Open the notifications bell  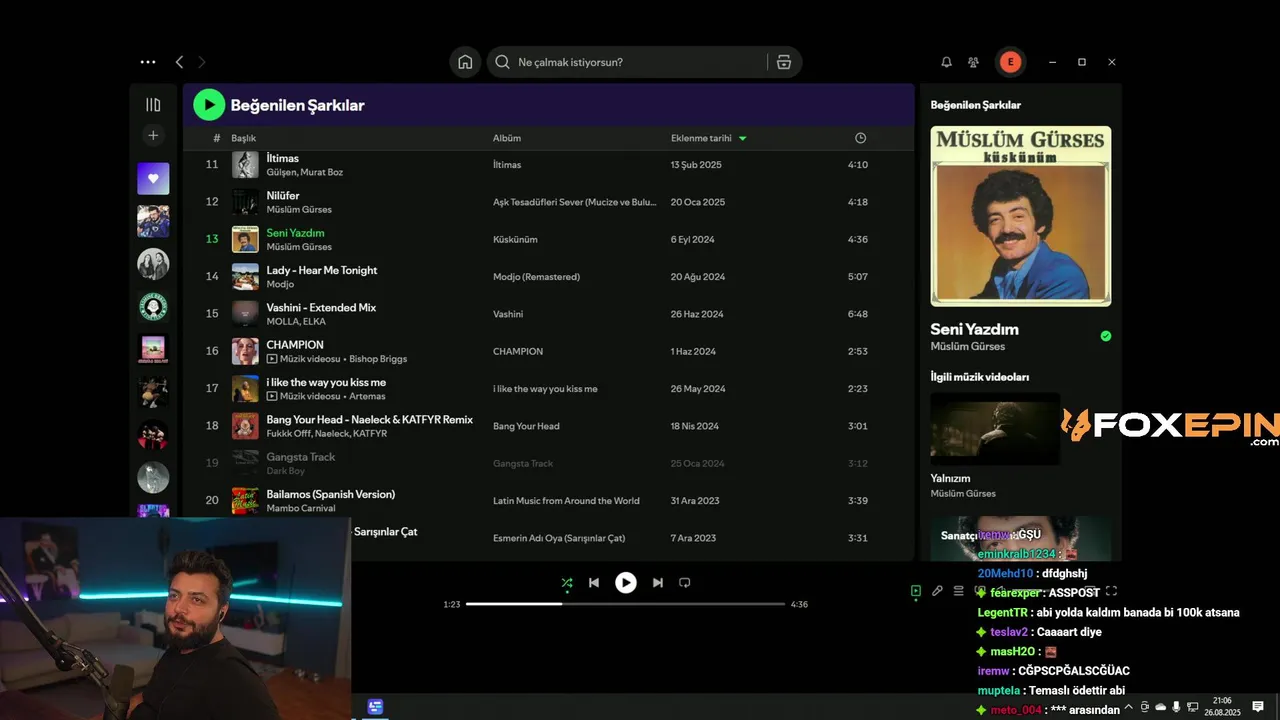[946, 62]
